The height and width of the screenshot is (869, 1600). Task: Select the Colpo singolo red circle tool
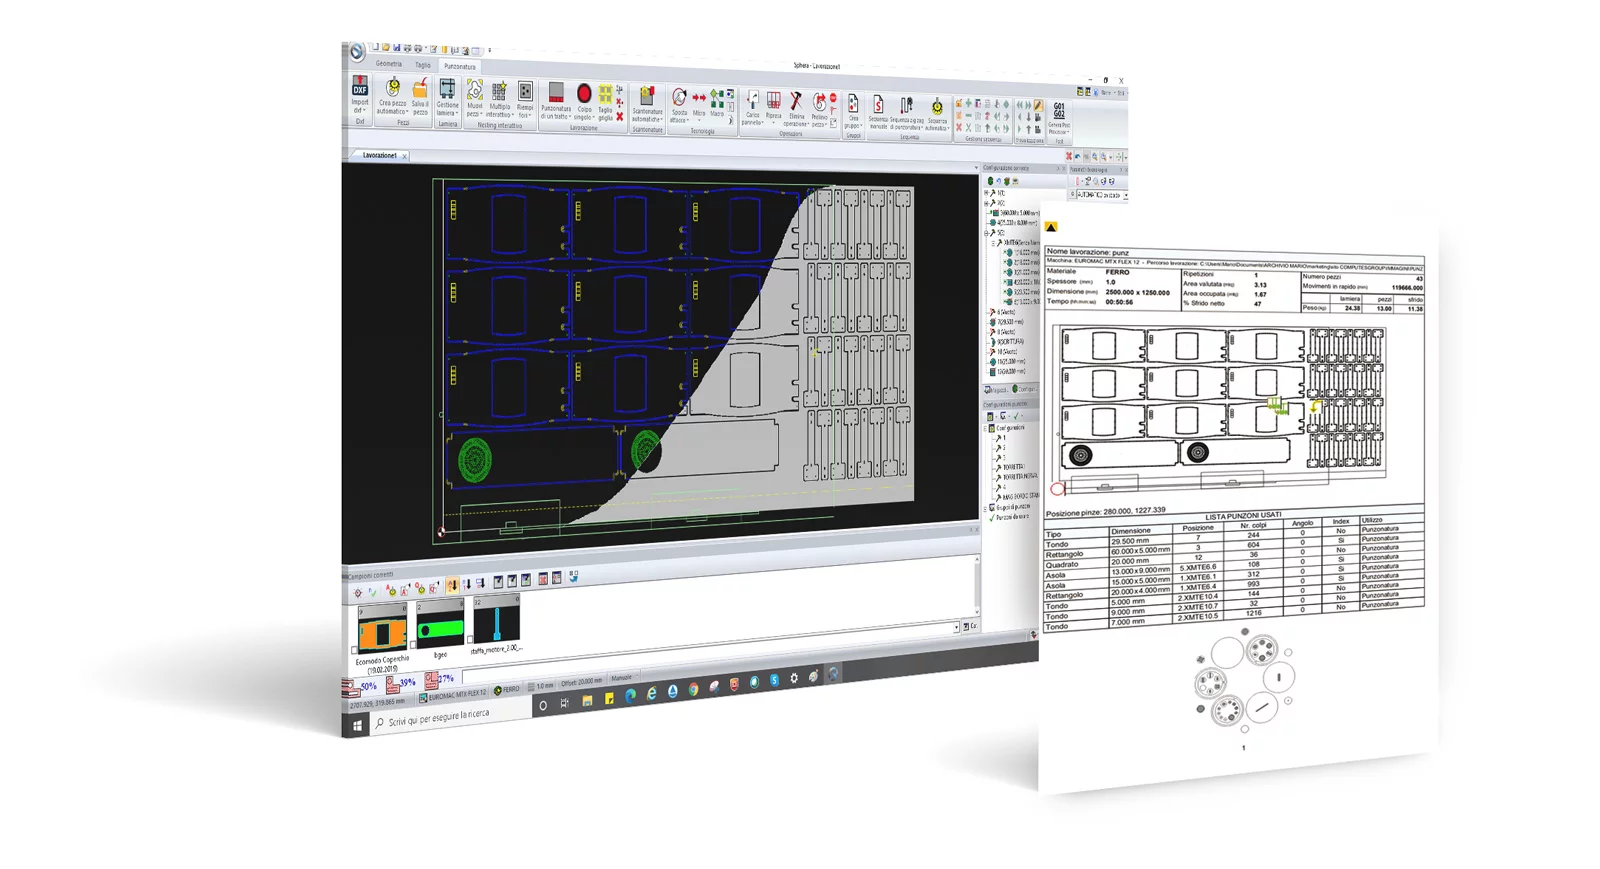coord(584,94)
